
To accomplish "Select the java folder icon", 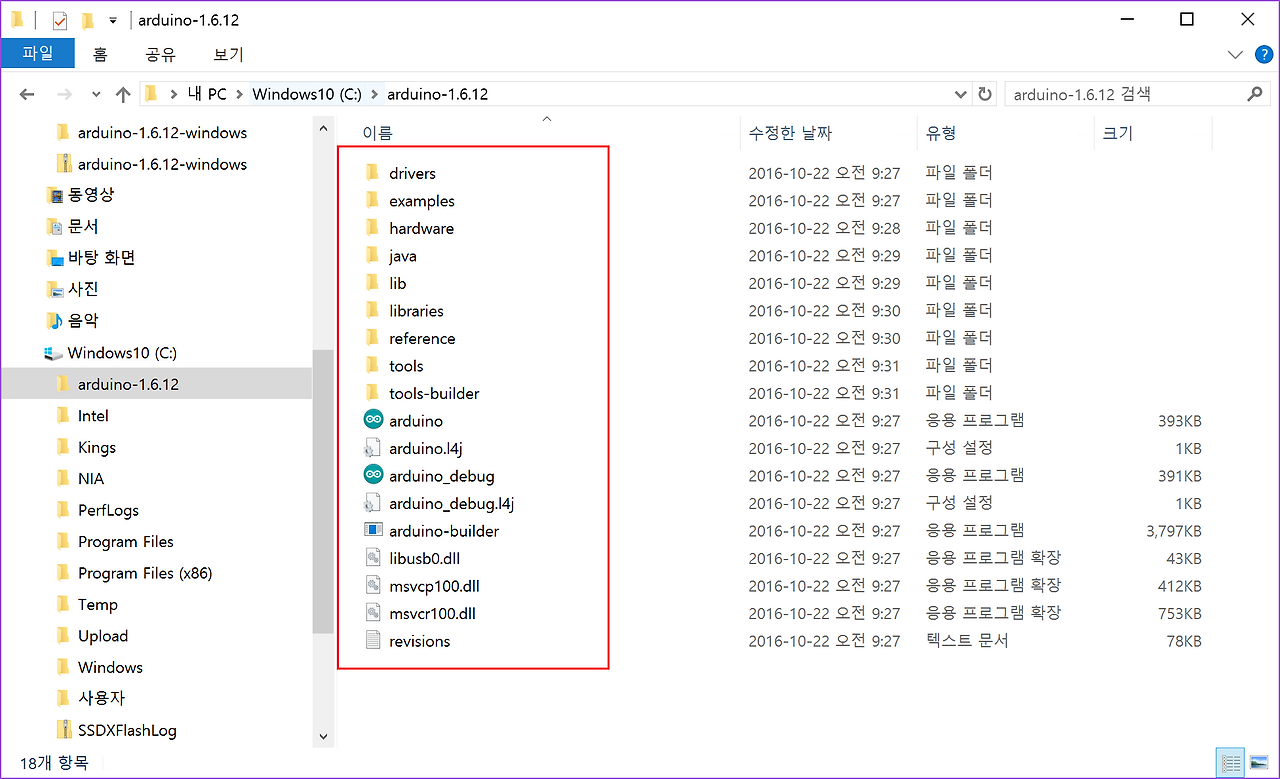I will pos(372,256).
